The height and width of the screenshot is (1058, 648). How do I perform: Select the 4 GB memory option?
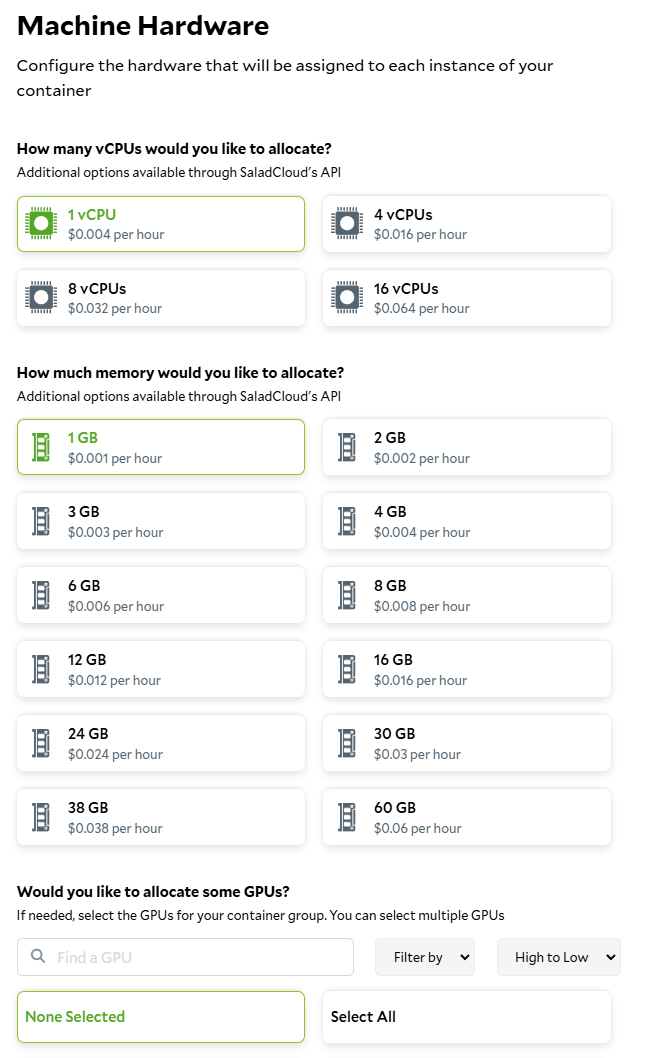tap(467, 521)
